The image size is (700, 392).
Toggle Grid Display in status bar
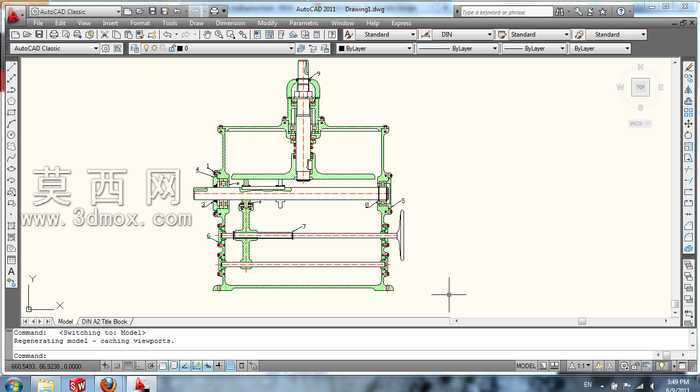128,366
